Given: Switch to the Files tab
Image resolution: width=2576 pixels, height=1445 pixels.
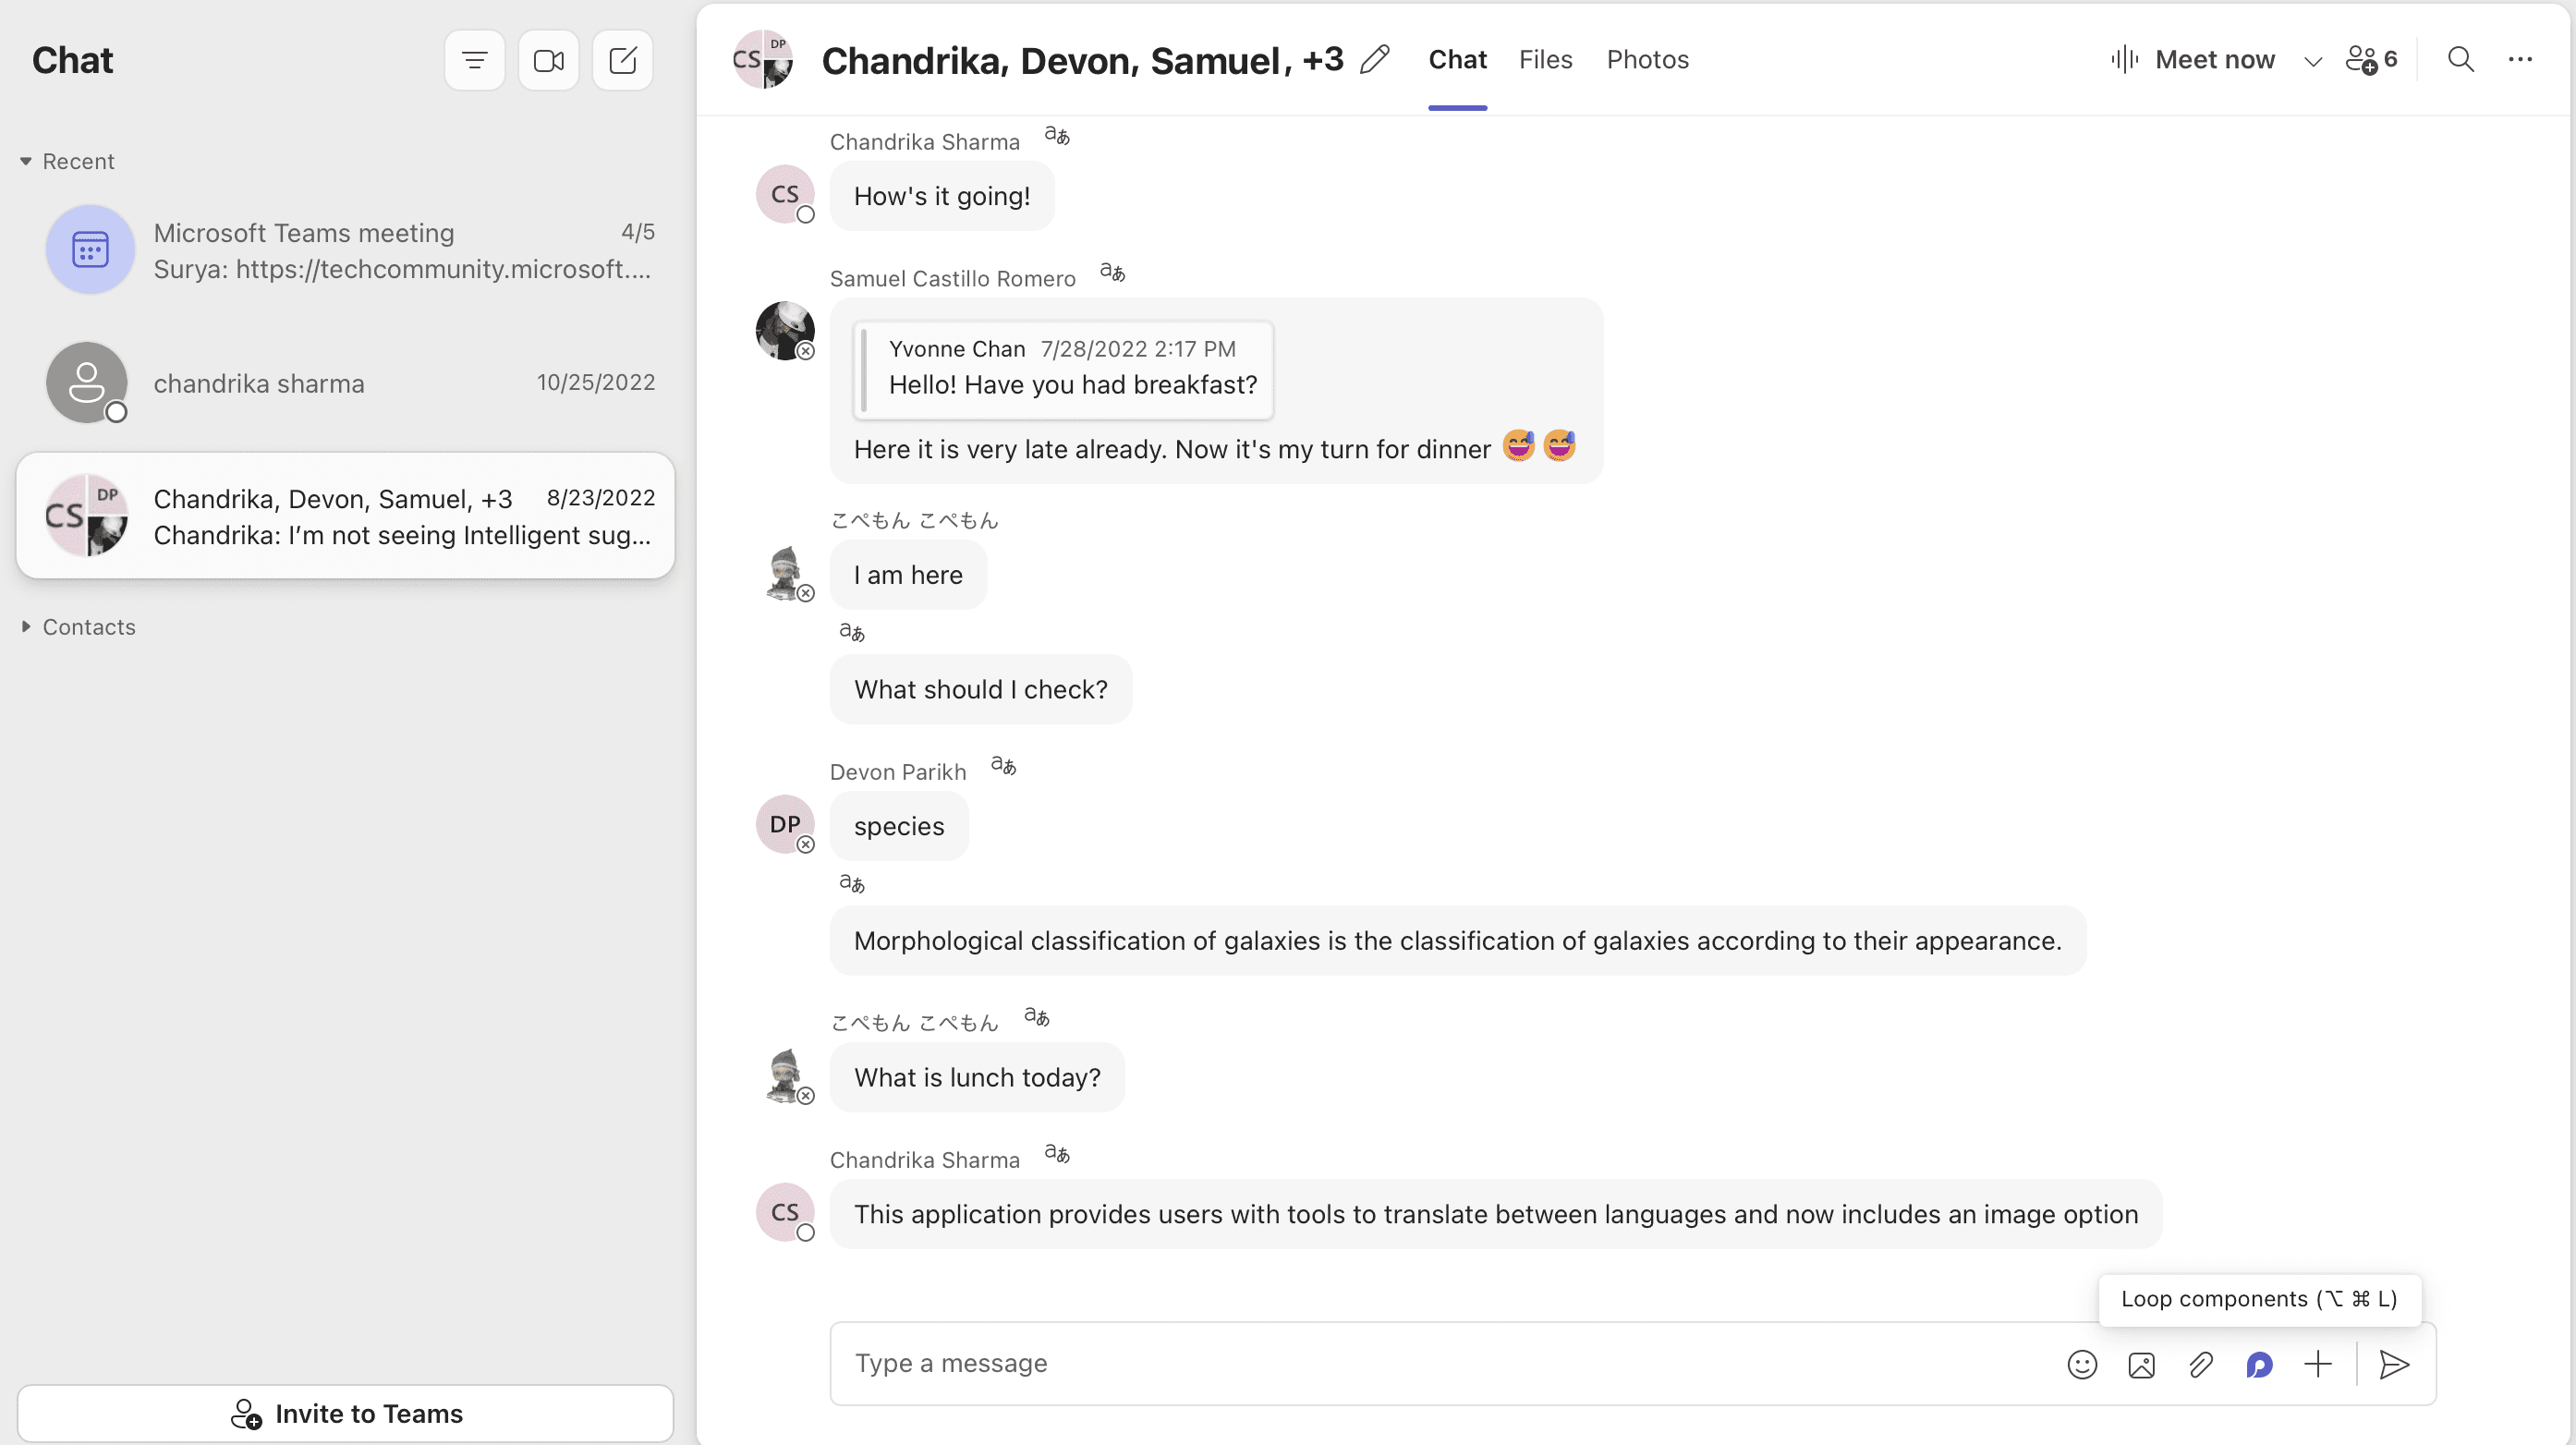Looking at the screenshot, I should pyautogui.click(x=1545, y=60).
